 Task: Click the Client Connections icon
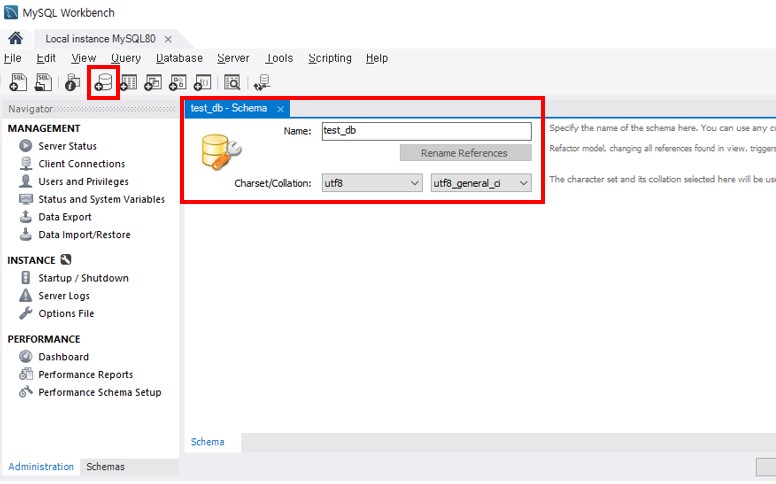26,163
